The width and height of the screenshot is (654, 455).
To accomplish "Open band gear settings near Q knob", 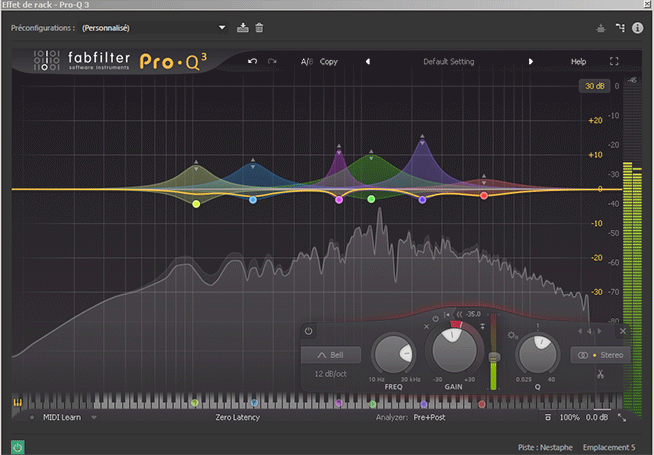I will [x=512, y=335].
